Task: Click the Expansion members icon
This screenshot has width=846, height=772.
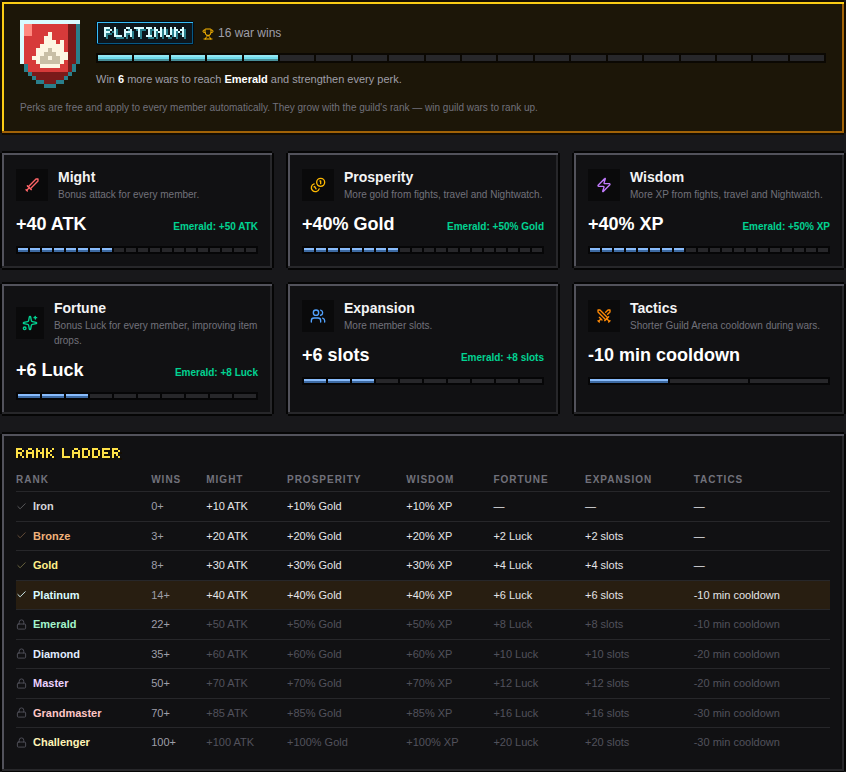Action: pos(318,316)
